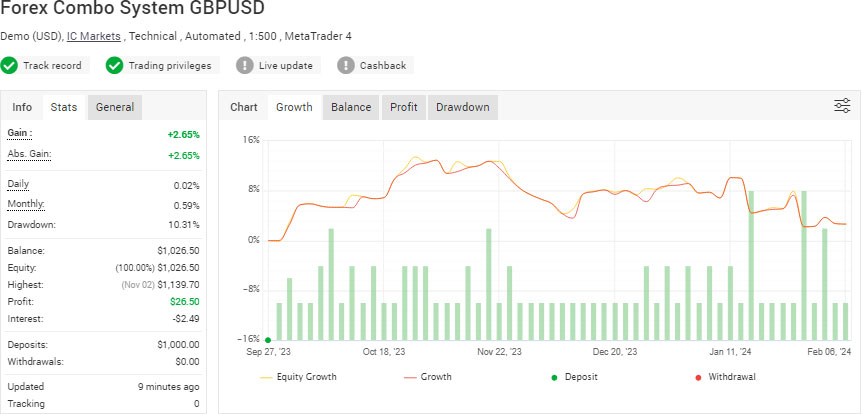The image size is (862, 414).
Task: Click the Abs. Gain label
Action: 29,154
